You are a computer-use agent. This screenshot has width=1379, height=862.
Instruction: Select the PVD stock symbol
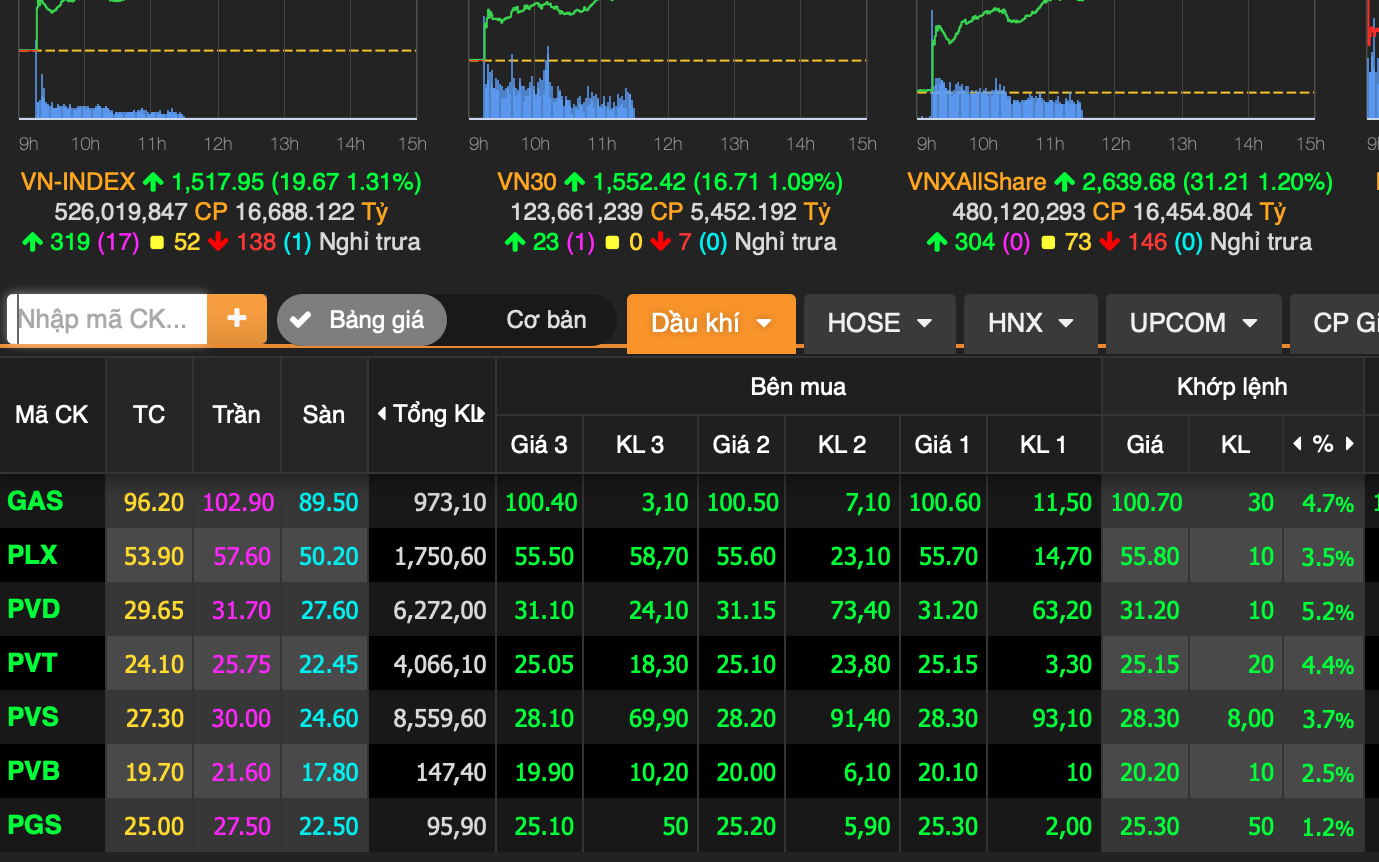[x=34, y=609]
